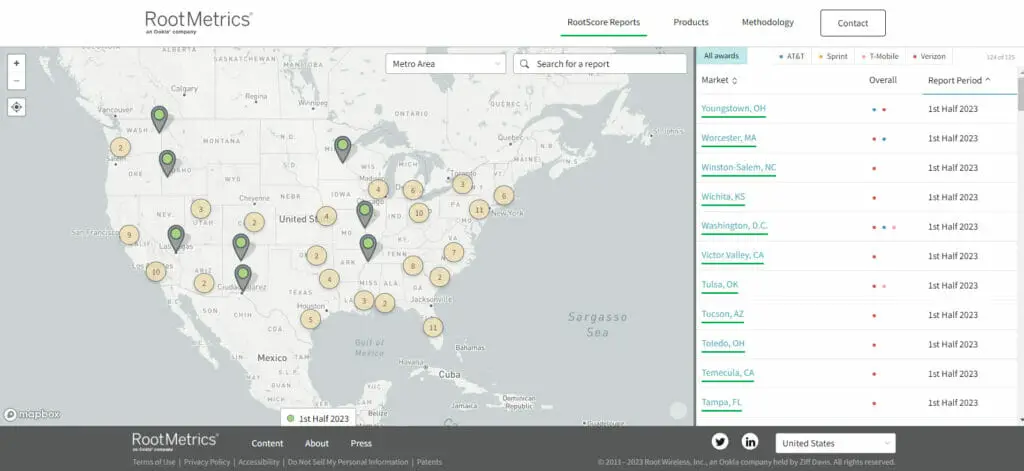Select the map pin at Las Vegas
Image resolution: width=1024 pixels, height=471 pixels.
[x=176, y=238]
